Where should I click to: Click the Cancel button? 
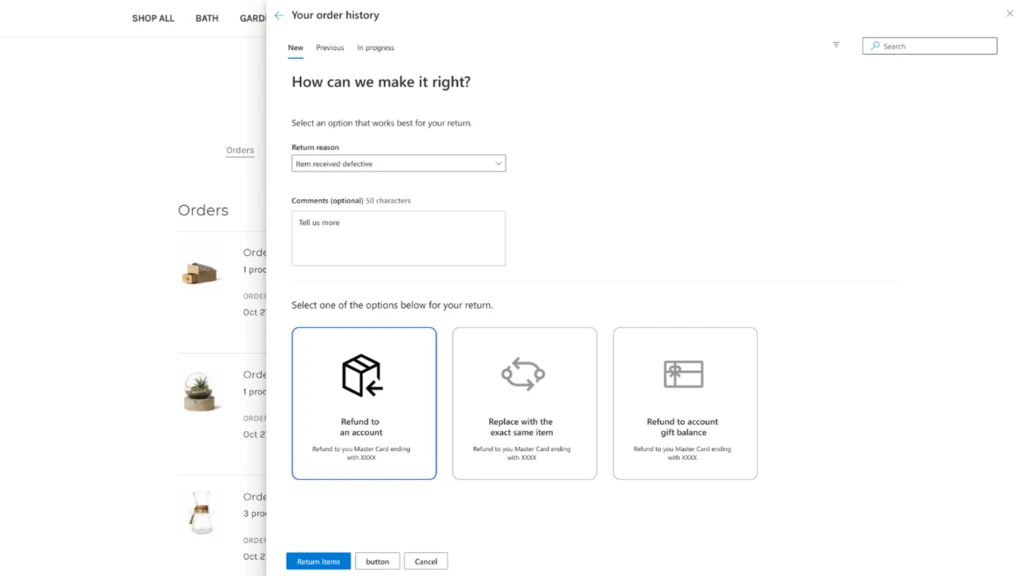tap(426, 561)
